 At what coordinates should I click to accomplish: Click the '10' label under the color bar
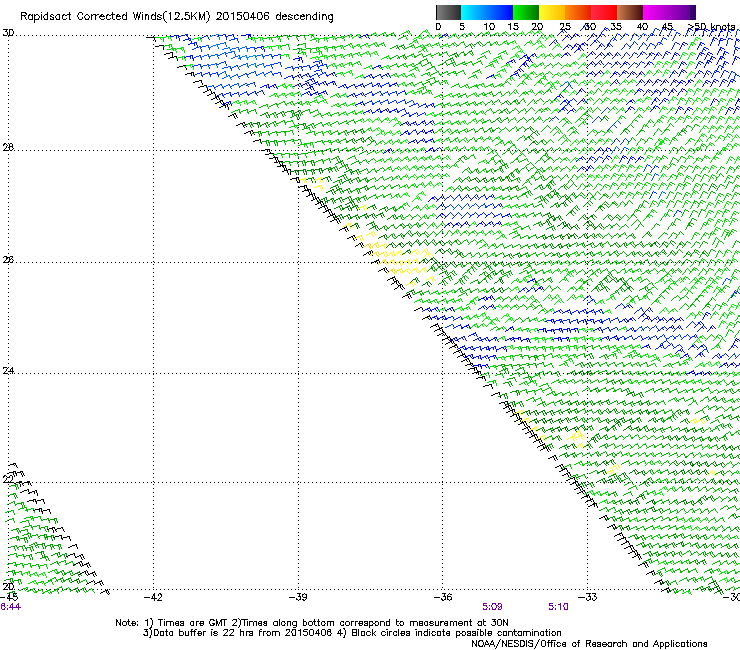coord(489,27)
